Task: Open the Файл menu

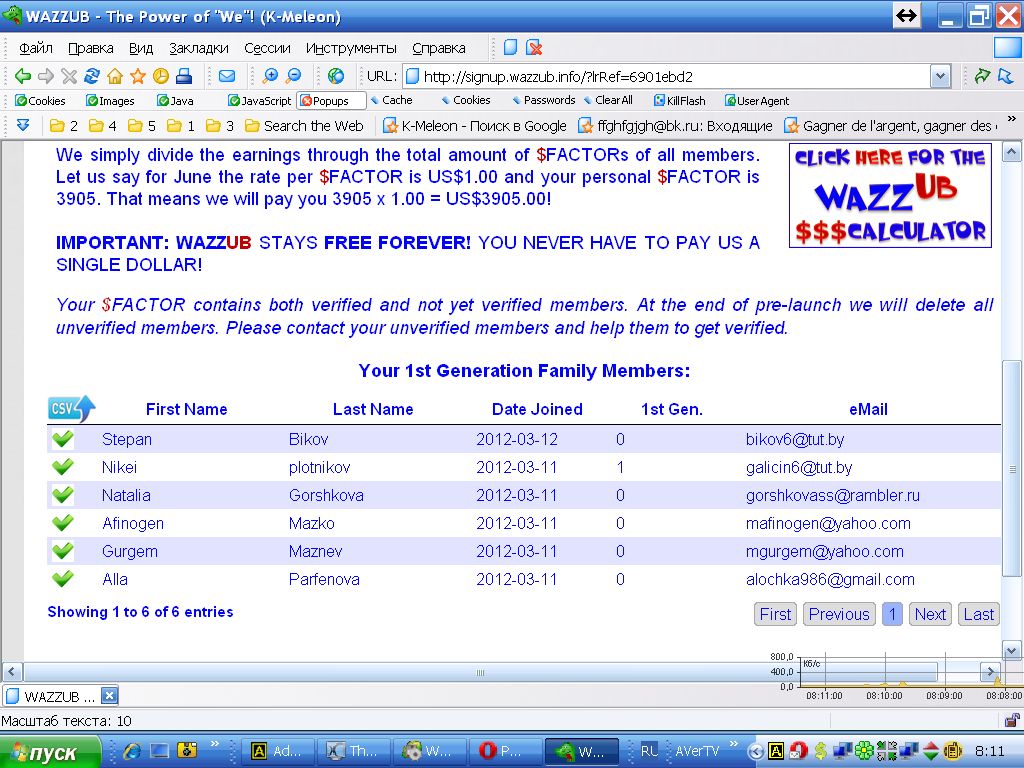Action: [x=36, y=48]
